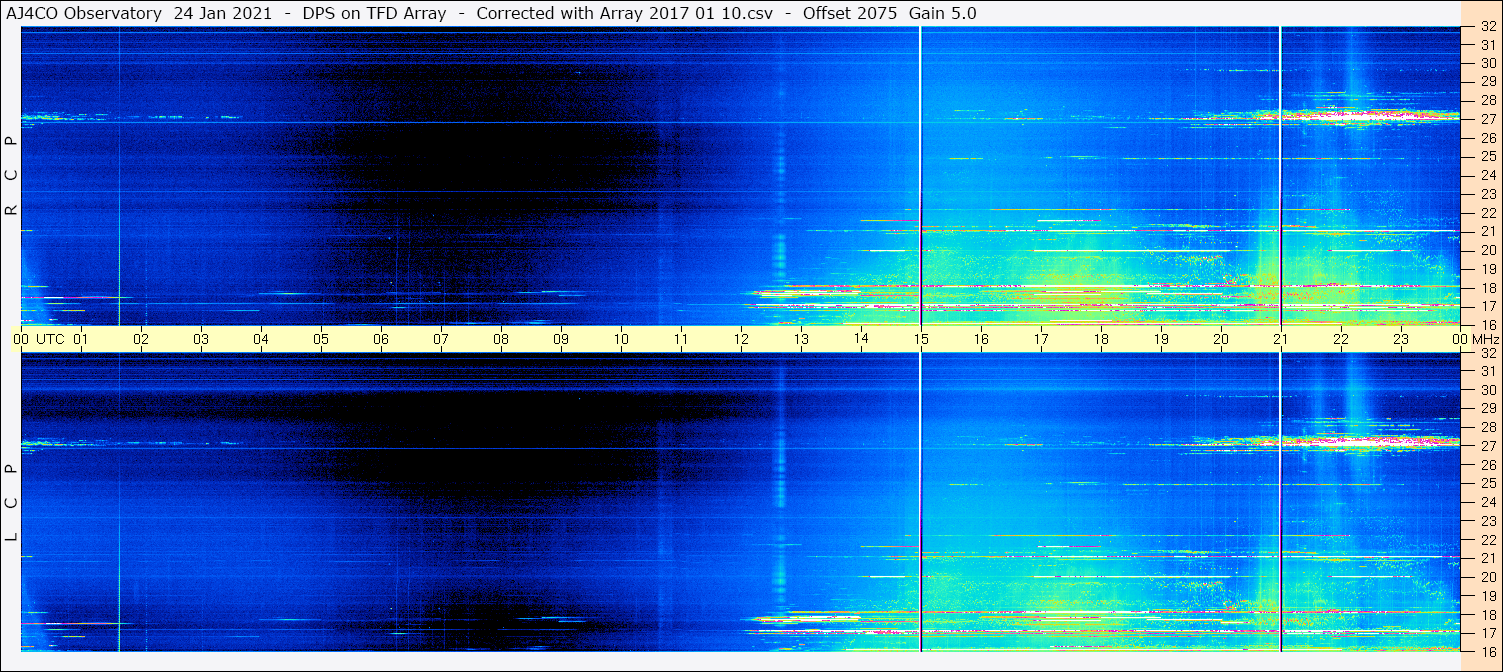The width and height of the screenshot is (1503, 672).
Task: Click the 17 MHz tick of RCP panel
Action: click(x=1487, y=306)
